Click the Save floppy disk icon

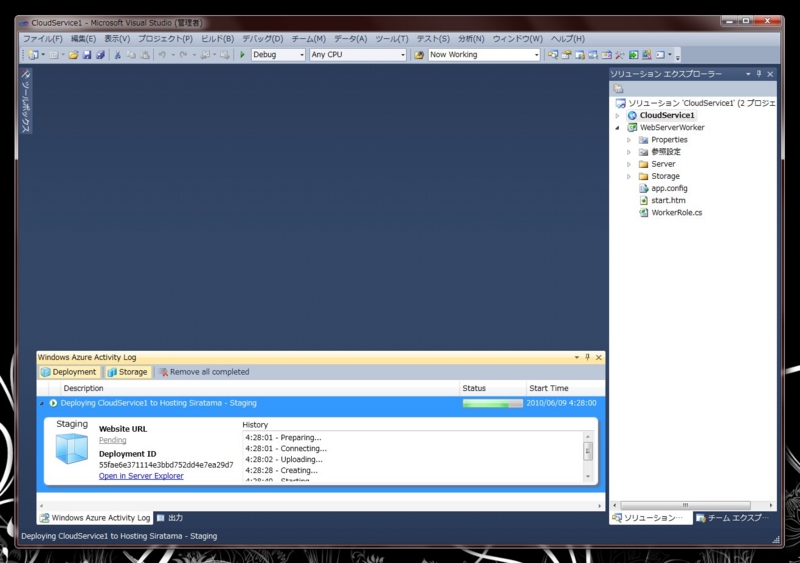tap(87, 55)
